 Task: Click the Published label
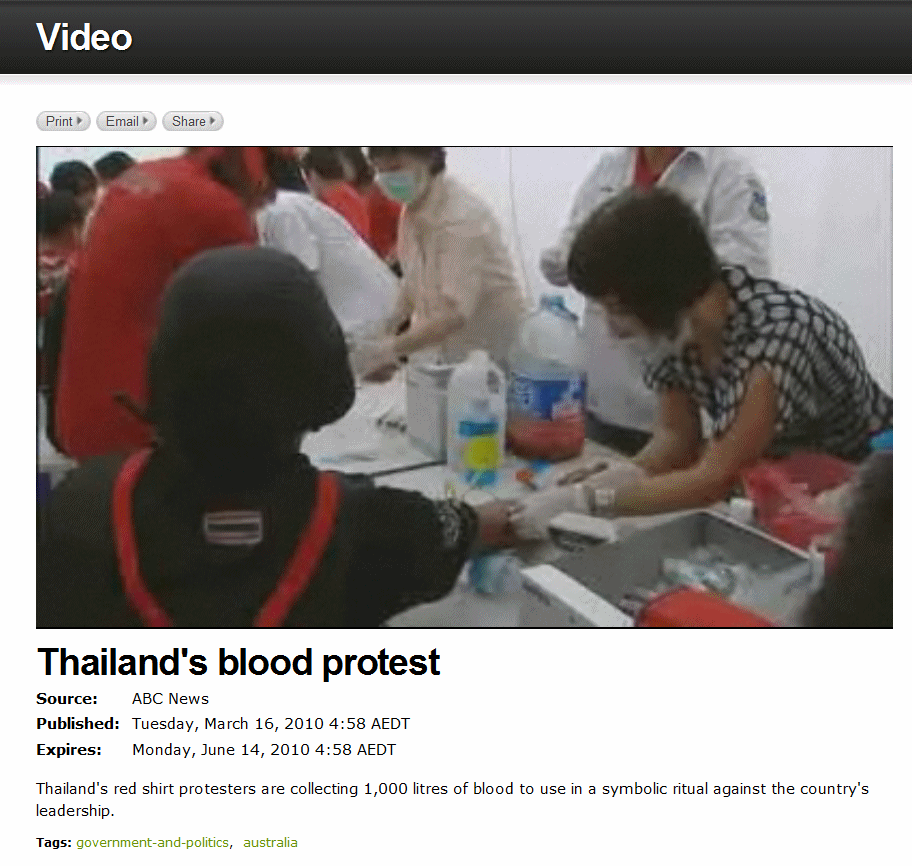point(78,724)
